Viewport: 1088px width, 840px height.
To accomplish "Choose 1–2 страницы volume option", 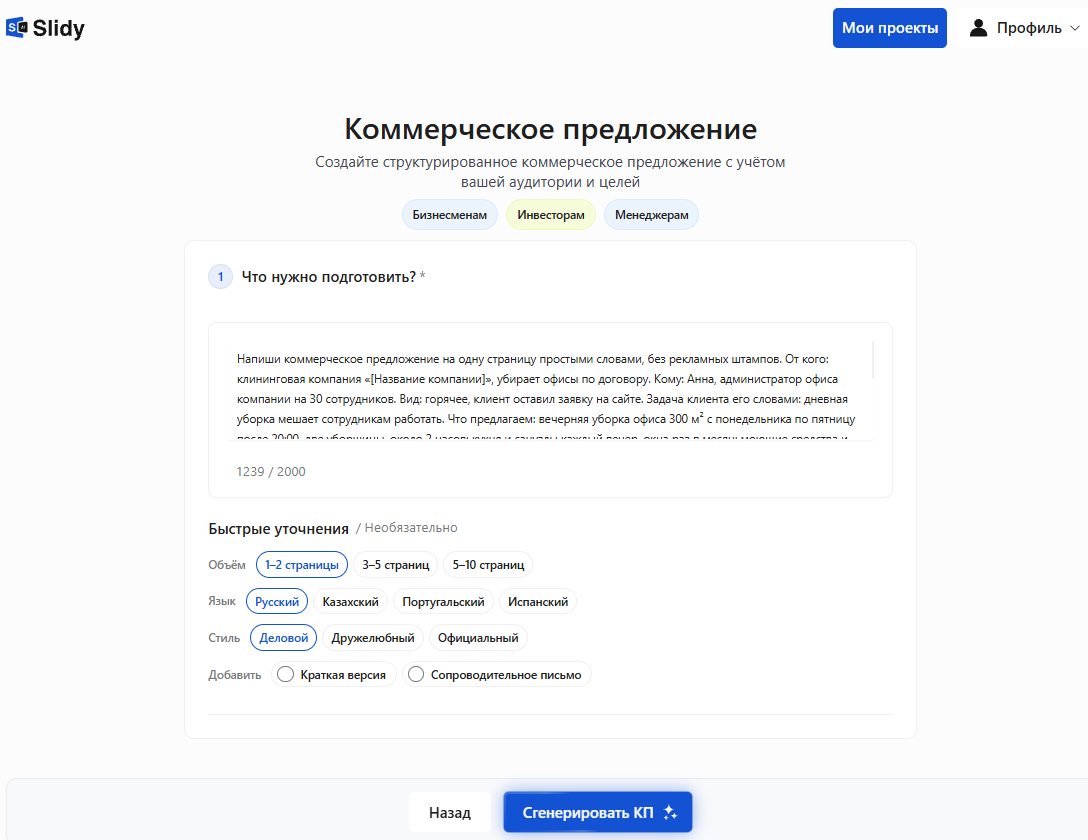I will tap(302, 565).
